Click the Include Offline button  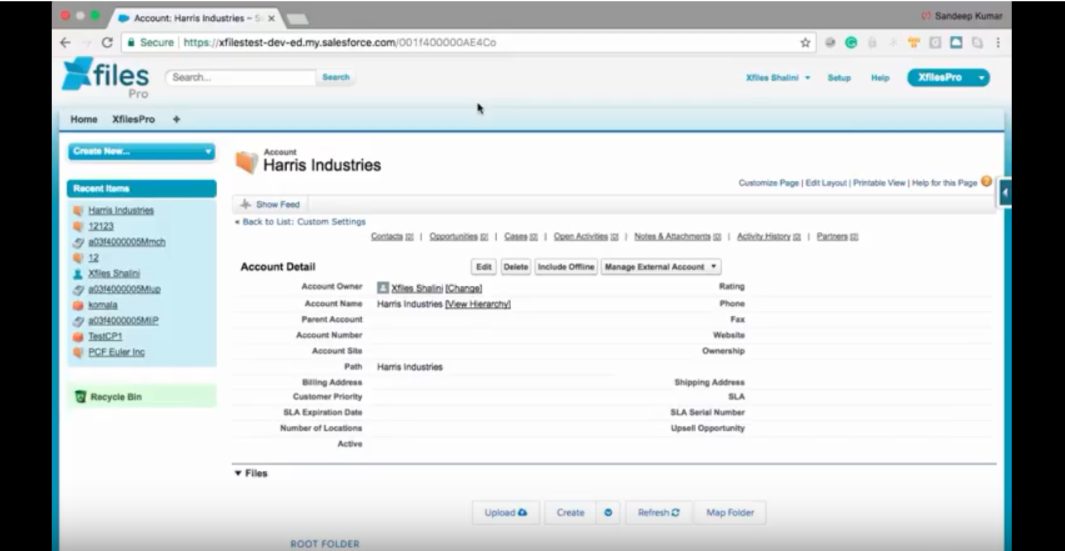[566, 267]
